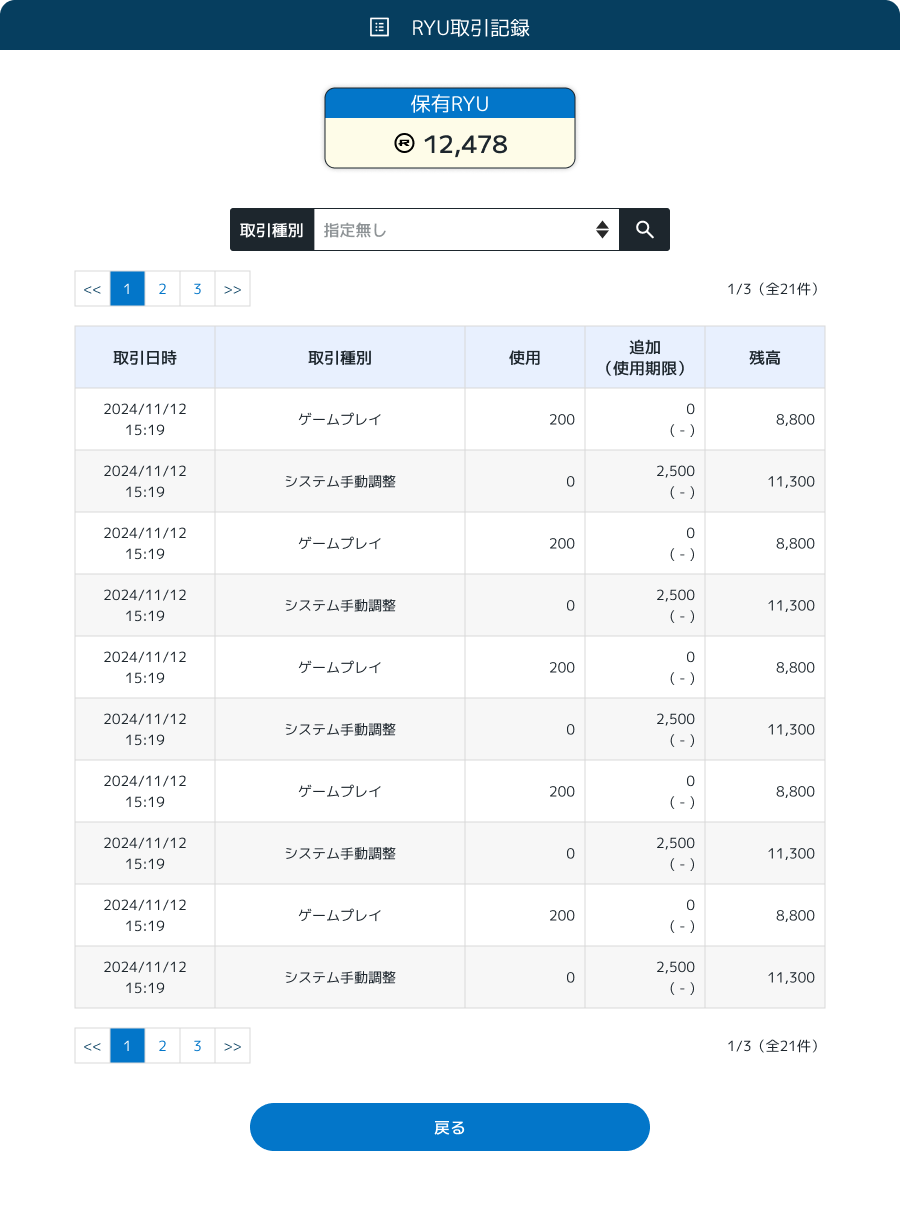Click the 残高 column header
Image resolution: width=900 pixels, height=1219 pixels.
(765, 357)
